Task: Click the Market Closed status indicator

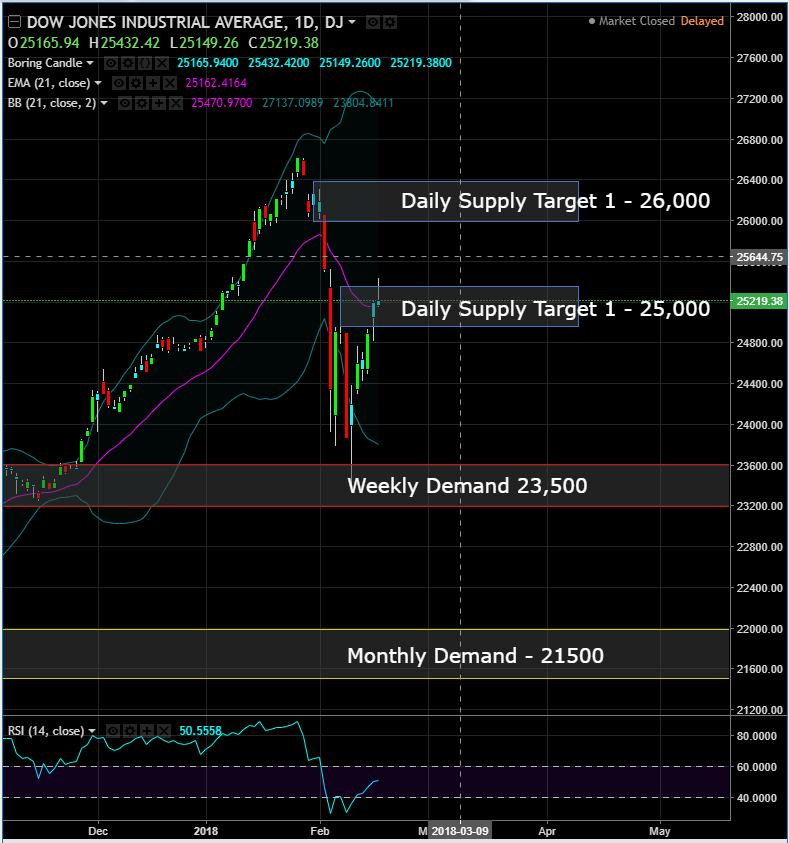Action: coord(632,21)
